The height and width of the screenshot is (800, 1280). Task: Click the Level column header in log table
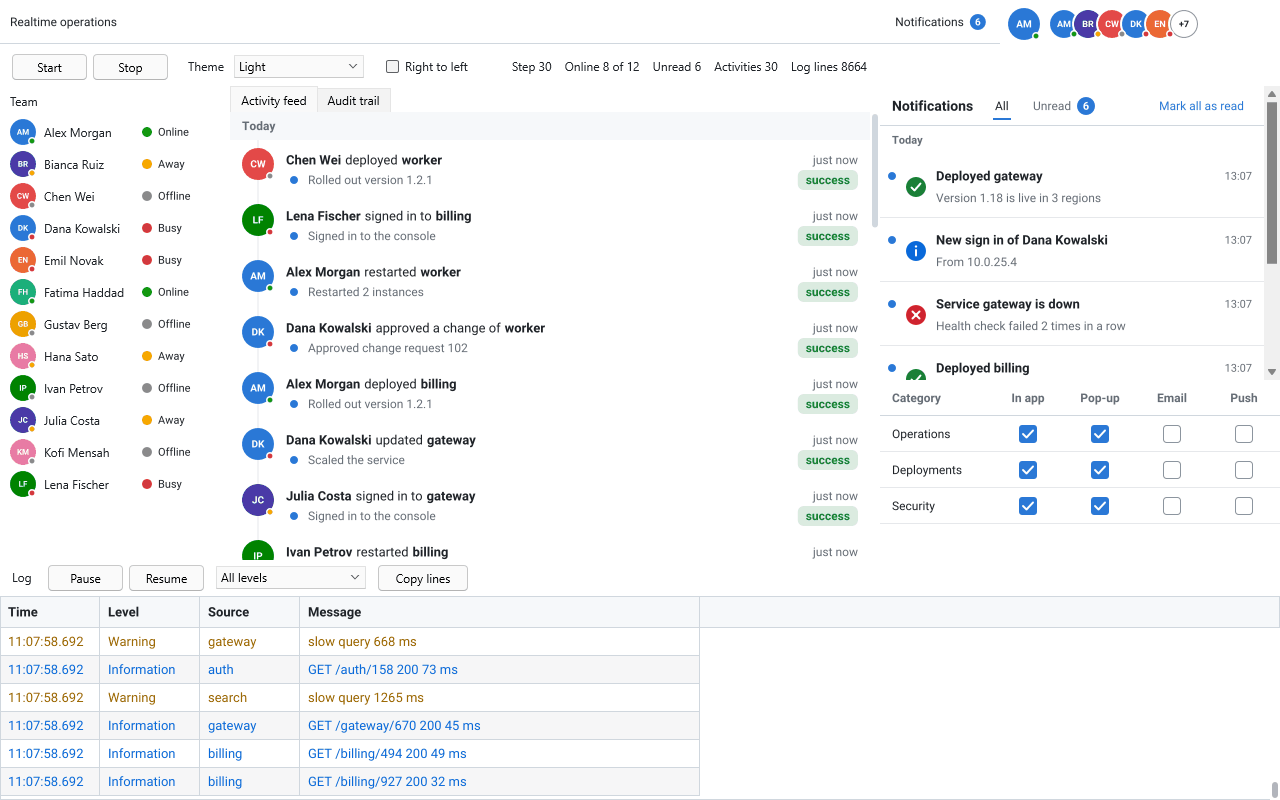pos(150,612)
